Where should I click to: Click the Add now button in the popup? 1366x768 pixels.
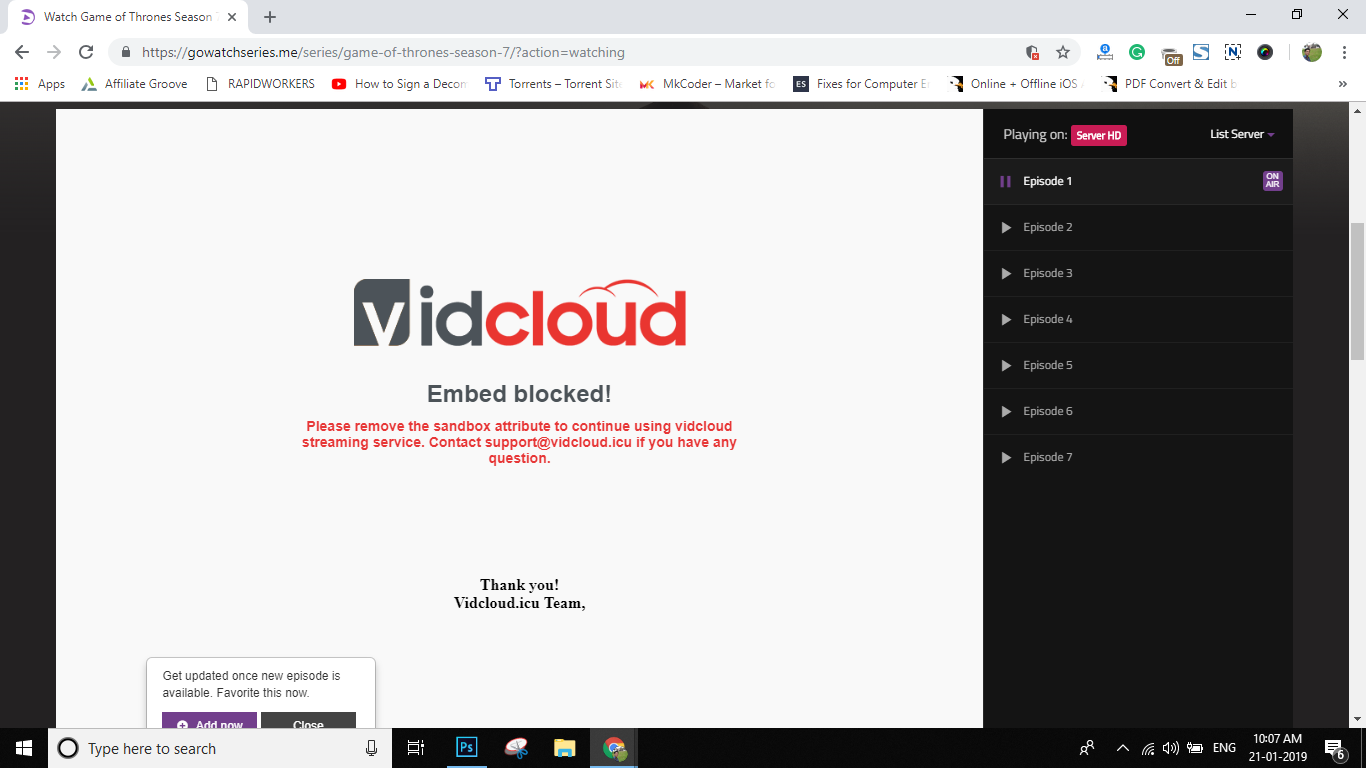tap(210, 720)
